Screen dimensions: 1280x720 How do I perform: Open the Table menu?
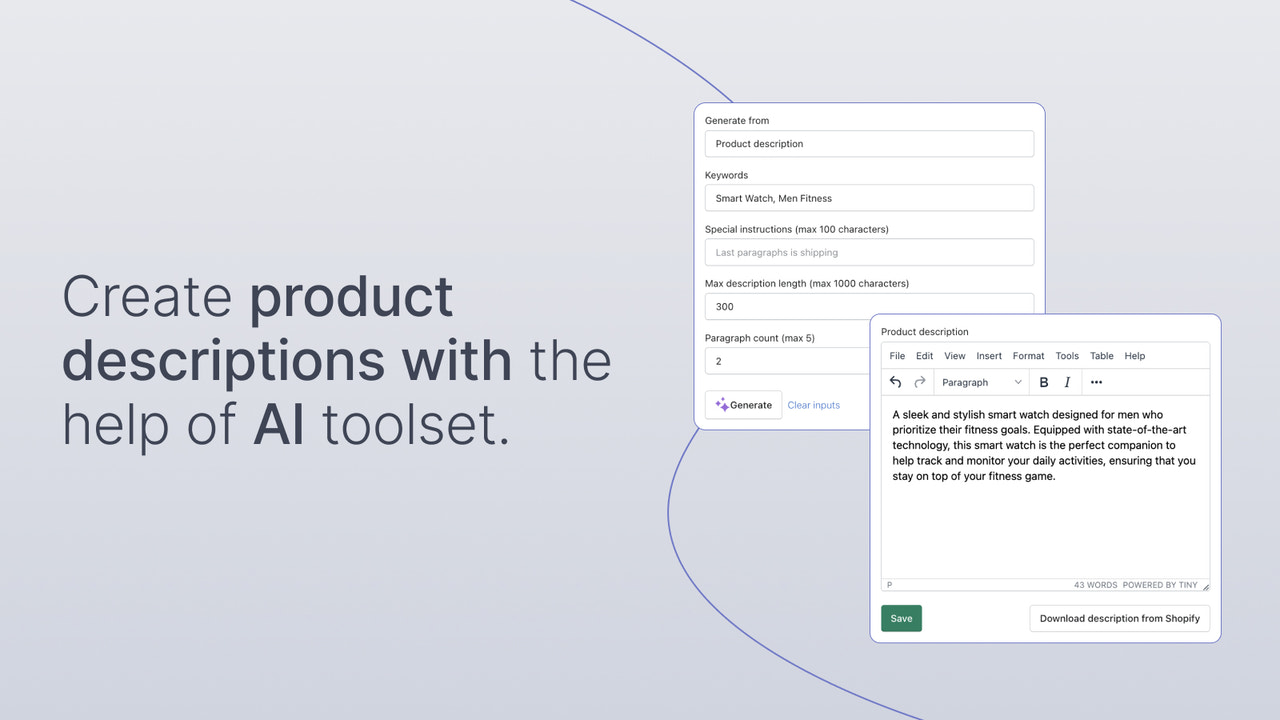(1101, 355)
